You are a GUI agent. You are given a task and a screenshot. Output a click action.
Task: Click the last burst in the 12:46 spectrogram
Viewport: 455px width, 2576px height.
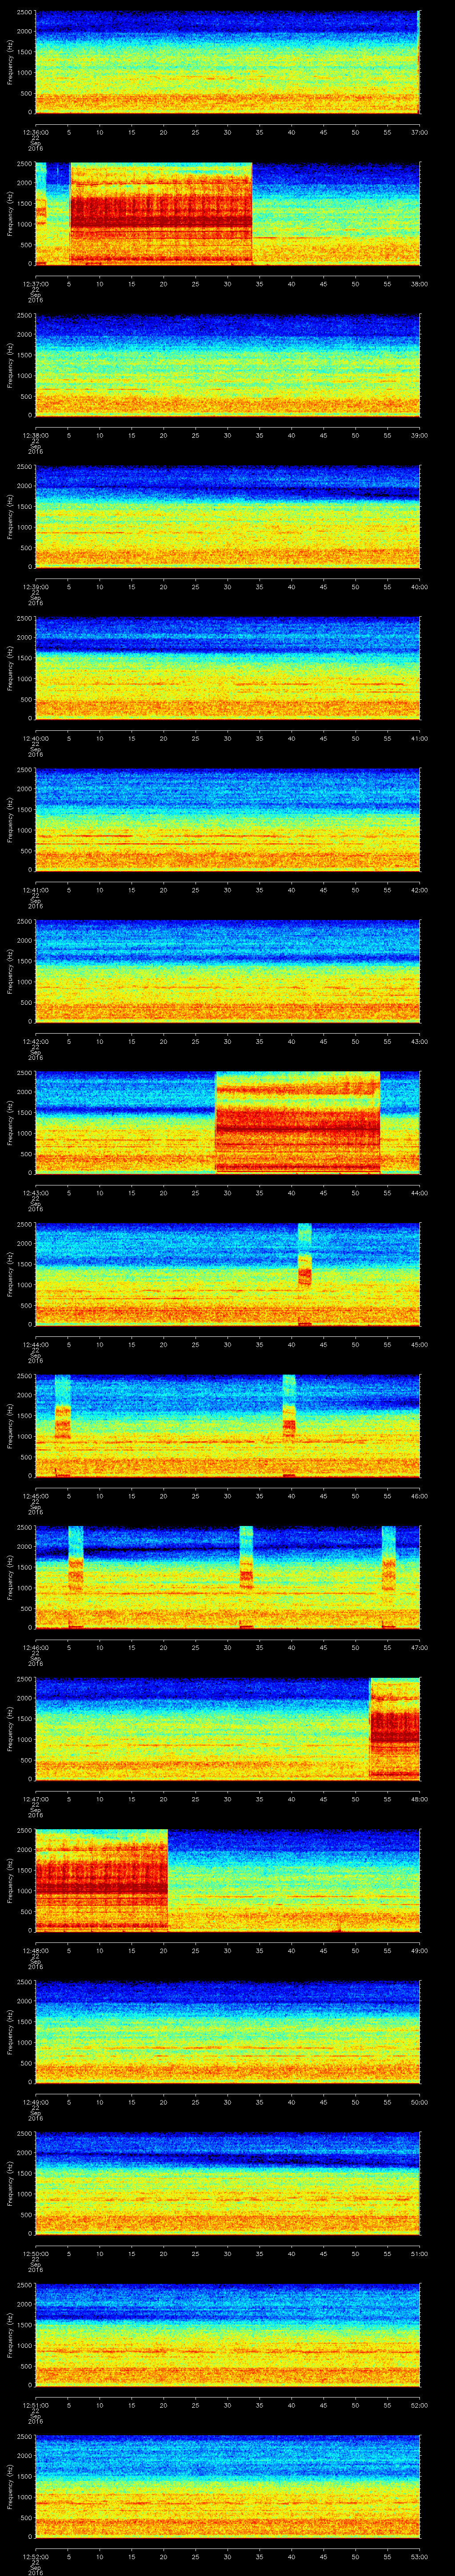click(389, 1573)
